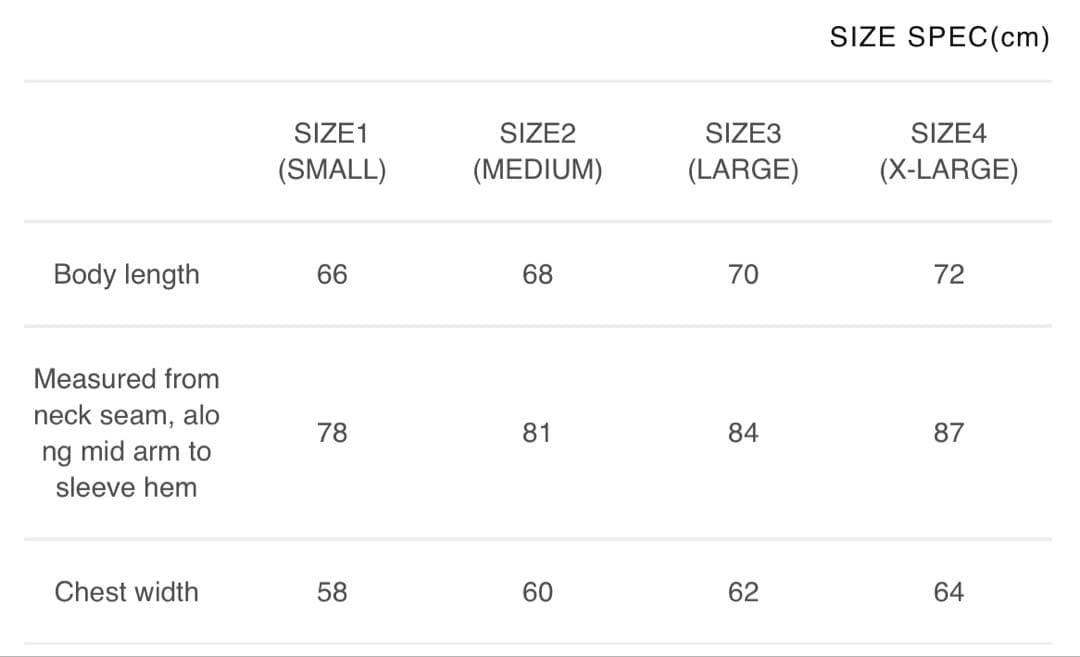This screenshot has width=1080, height=657.
Task: Select the SIZE2 (MEDIUM) column header
Action: click(537, 151)
